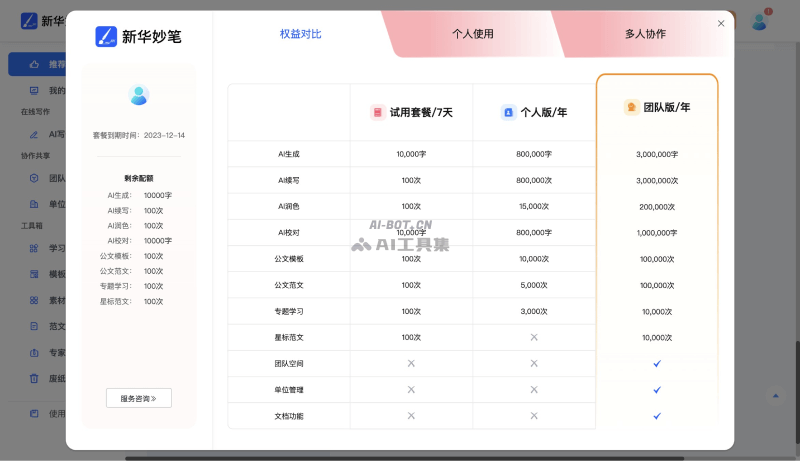Open the top-right account avatar with notification badge
800x461 pixels.
pos(760,21)
